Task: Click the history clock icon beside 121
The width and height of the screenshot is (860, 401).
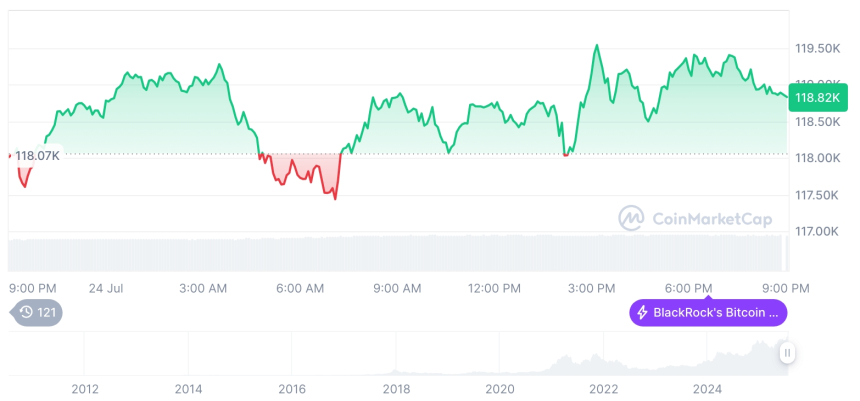Action: coord(27,313)
